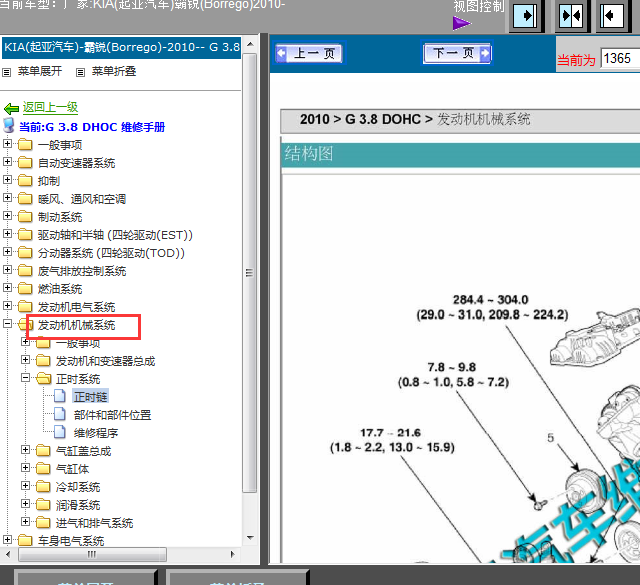Click the tree panel horizontal scrollbar thumb
The image size is (640, 585).
[92, 554]
